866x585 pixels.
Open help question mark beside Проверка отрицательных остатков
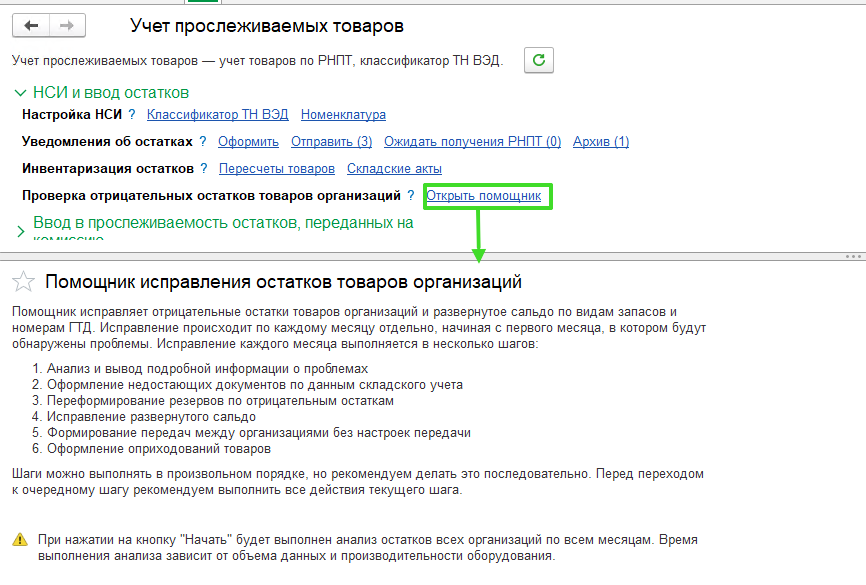coord(410,195)
